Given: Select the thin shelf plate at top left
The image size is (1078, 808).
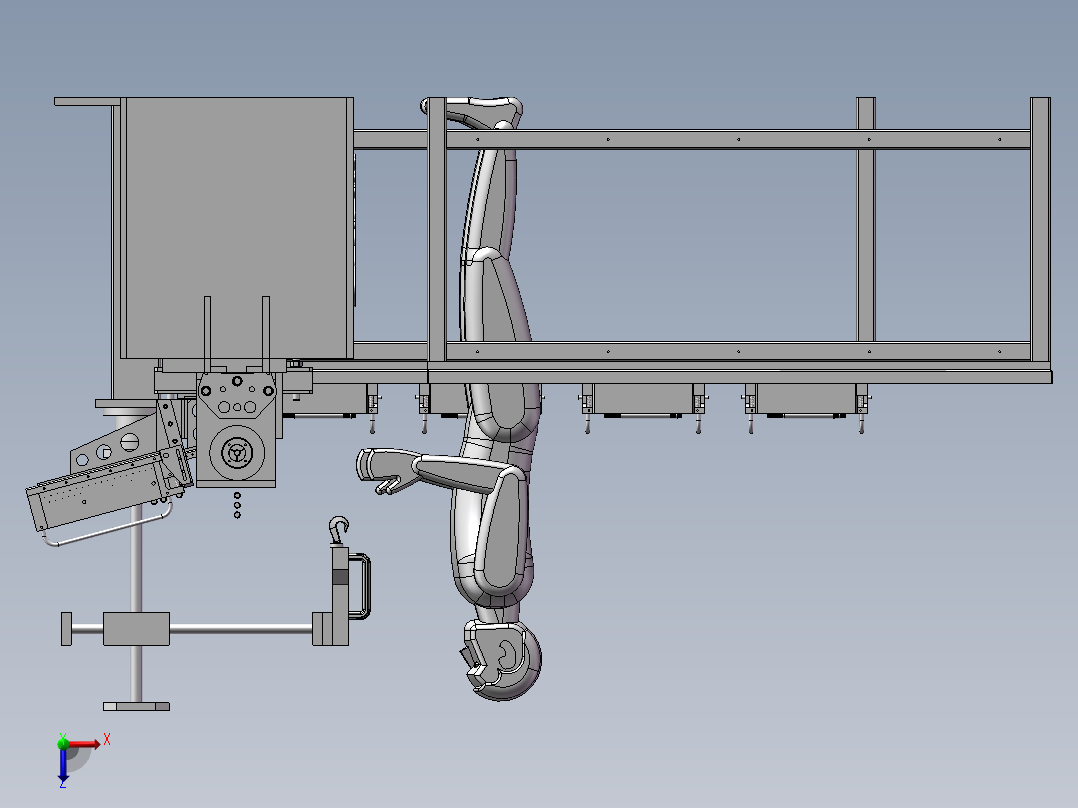Looking at the screenshot, I should 87,102.
